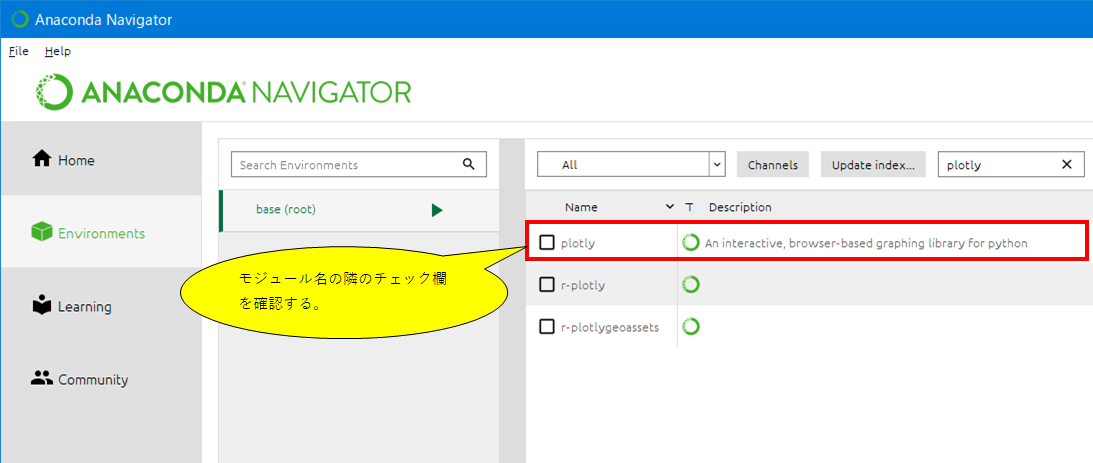Sort packages via the Name column arrow
1093x463 pixels.
(x=670, y=207)
